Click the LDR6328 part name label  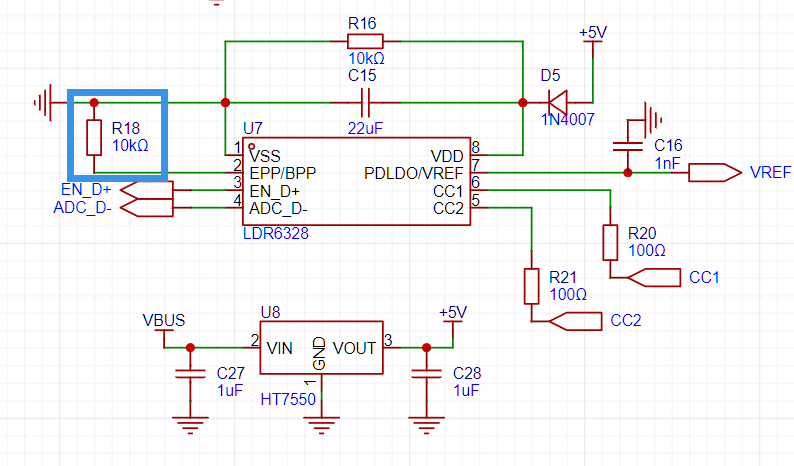(x=276, y=234)
